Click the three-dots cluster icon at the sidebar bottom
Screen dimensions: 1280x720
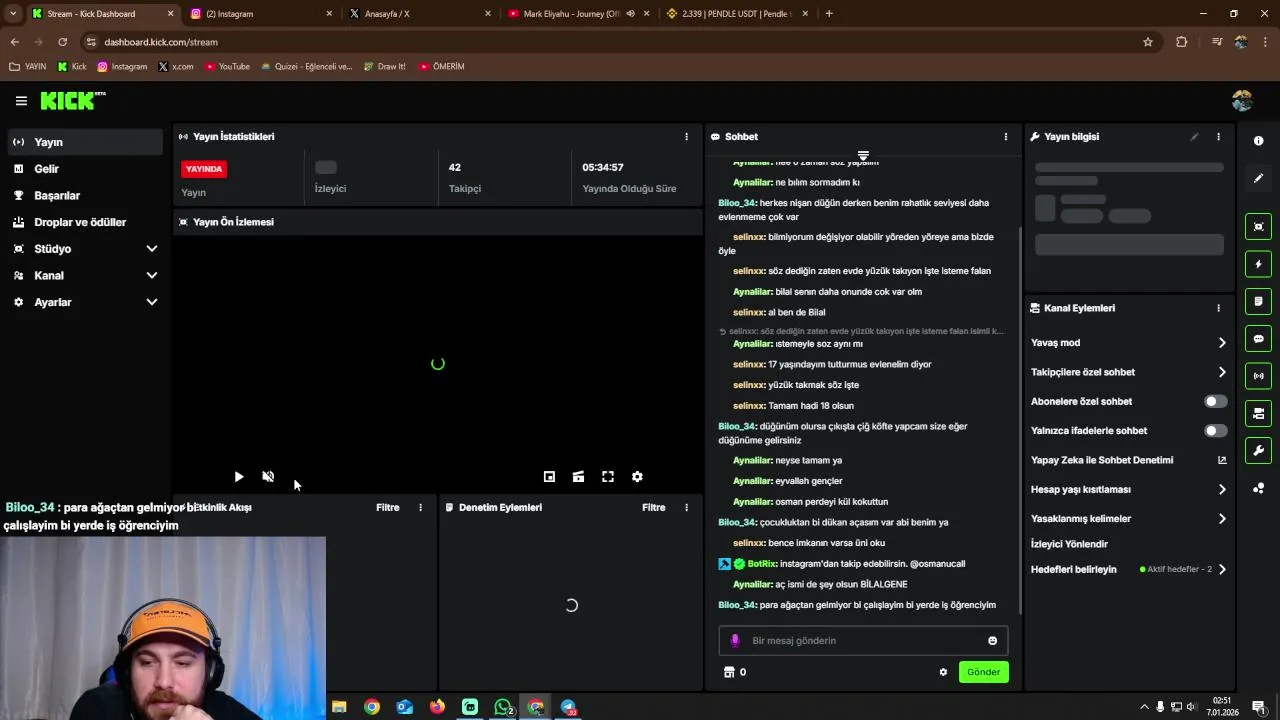point(1258,488)
